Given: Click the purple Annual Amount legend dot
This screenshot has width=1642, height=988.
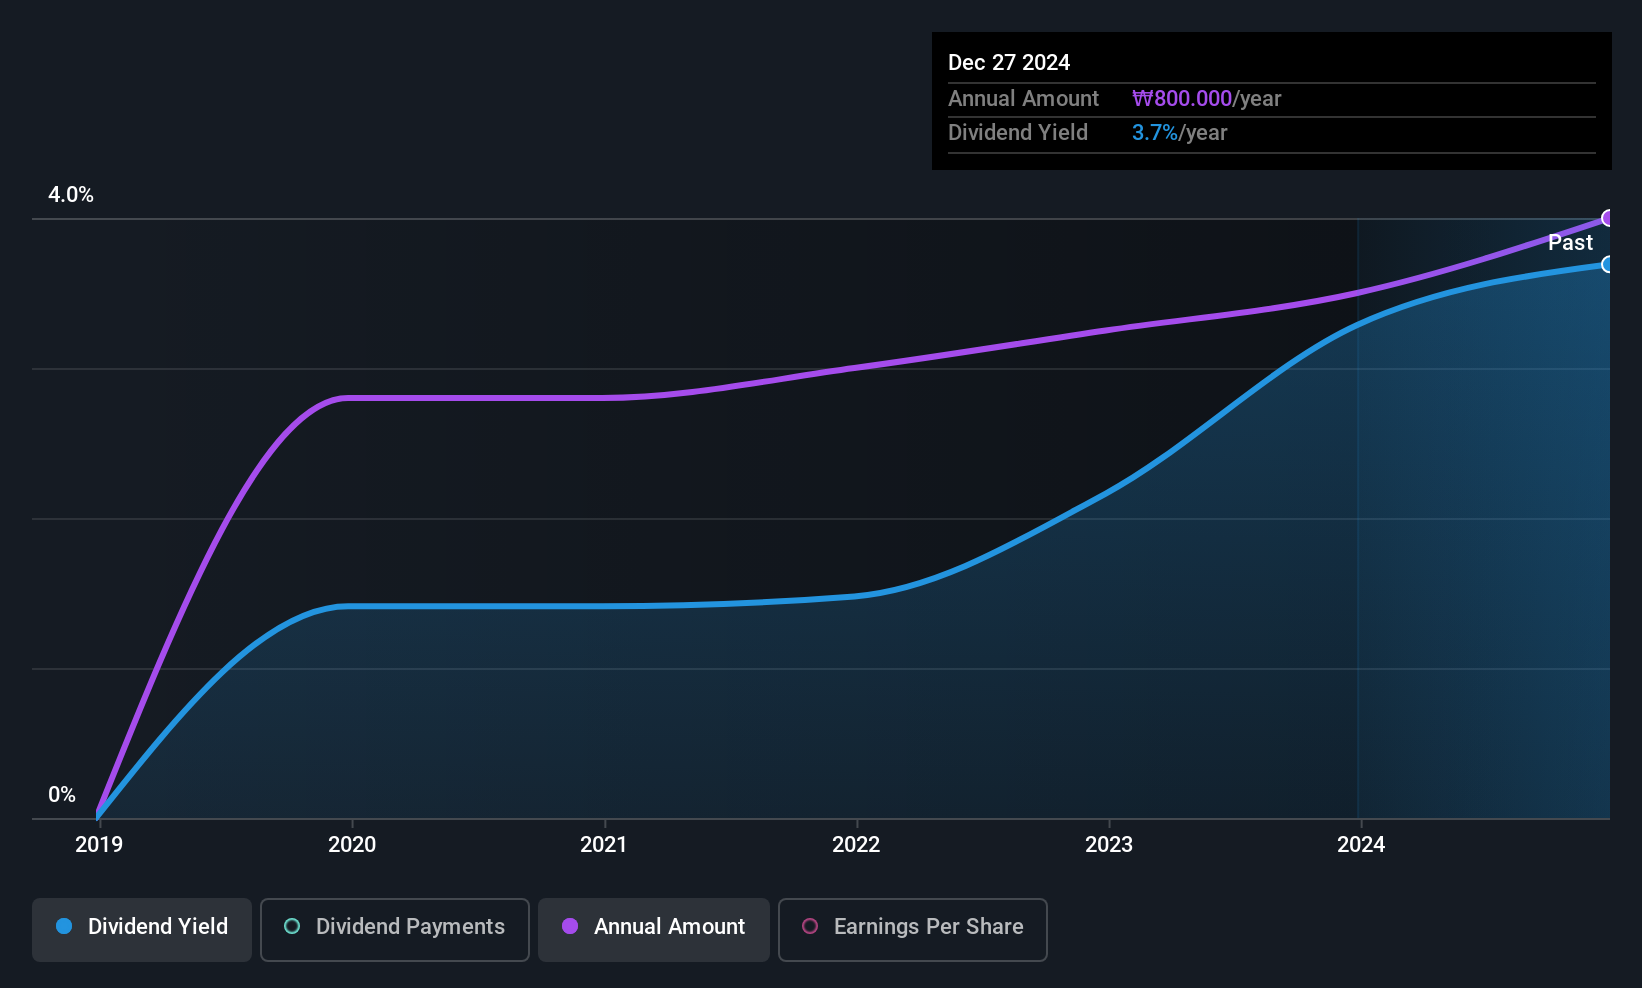Looking at the screenshot, I should click(x=570, y=927).
